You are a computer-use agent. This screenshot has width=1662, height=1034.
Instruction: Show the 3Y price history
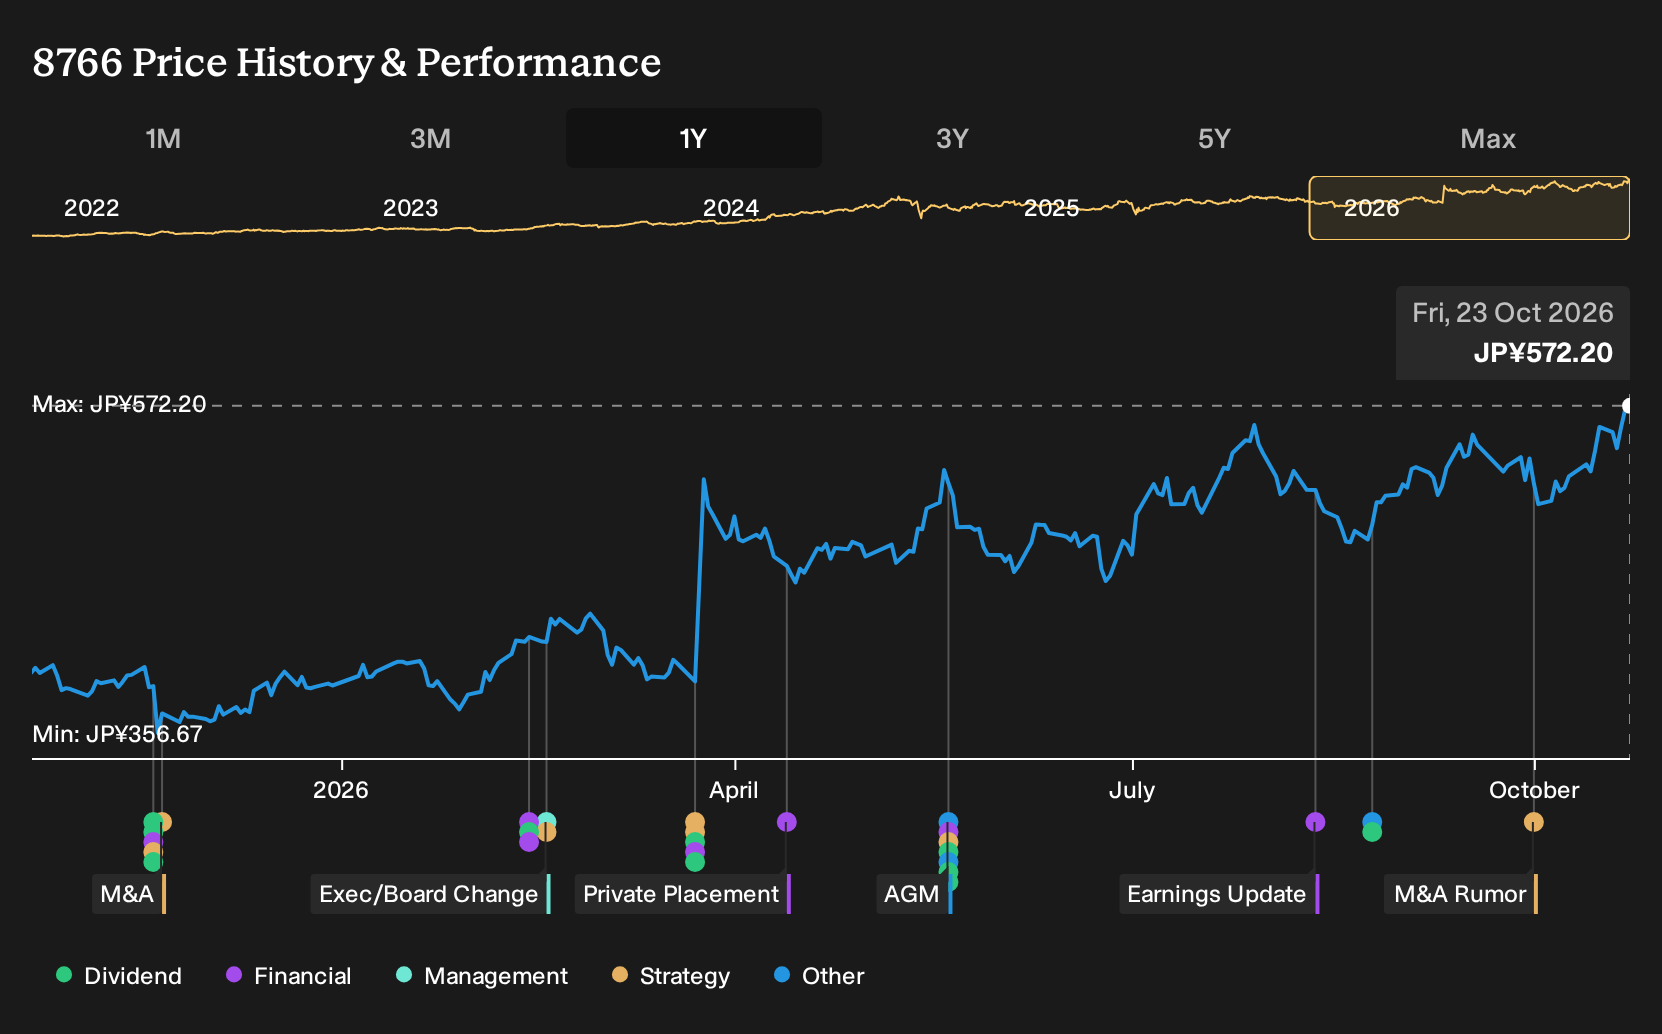point(952,138)
